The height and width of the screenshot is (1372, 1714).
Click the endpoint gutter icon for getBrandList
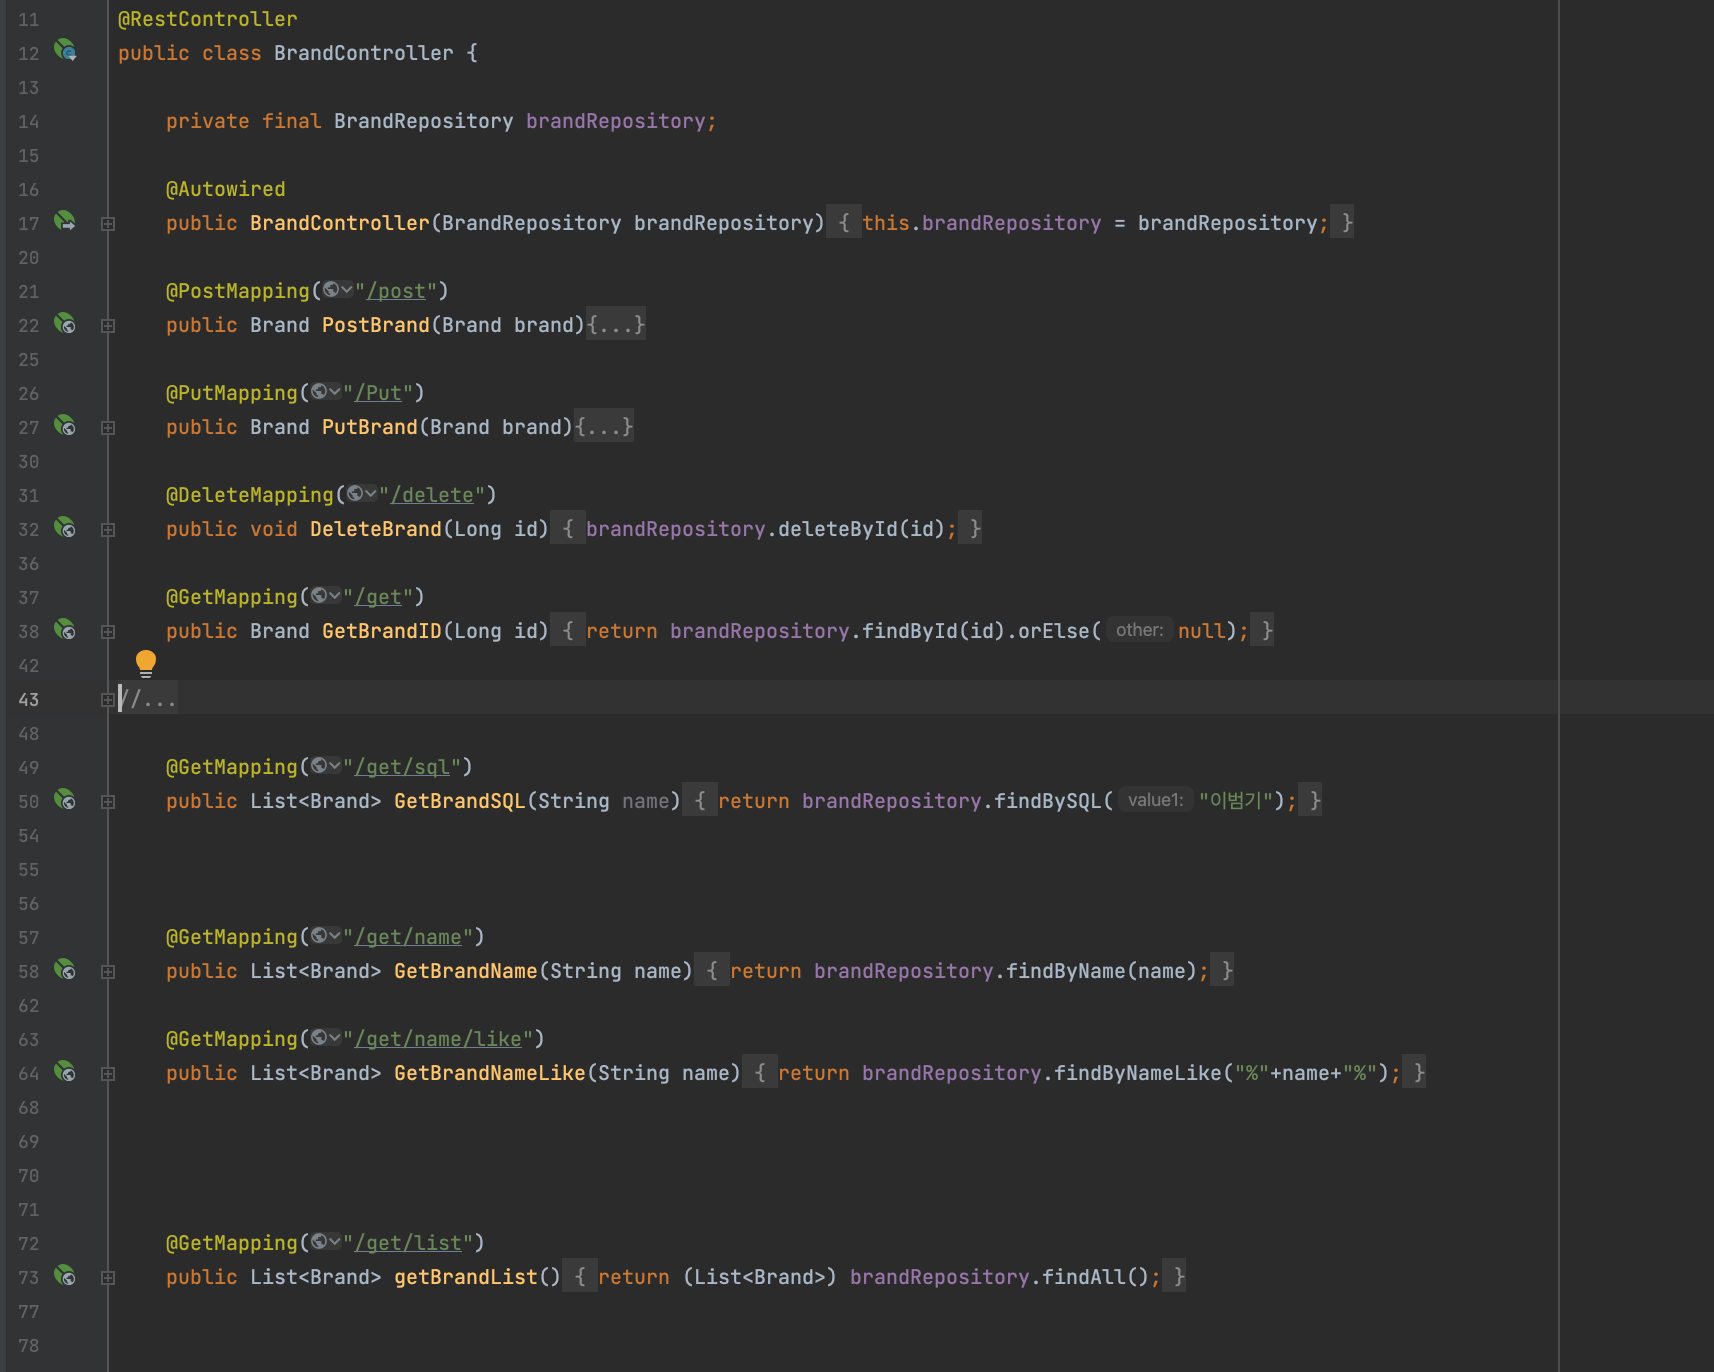point(65,1275)
